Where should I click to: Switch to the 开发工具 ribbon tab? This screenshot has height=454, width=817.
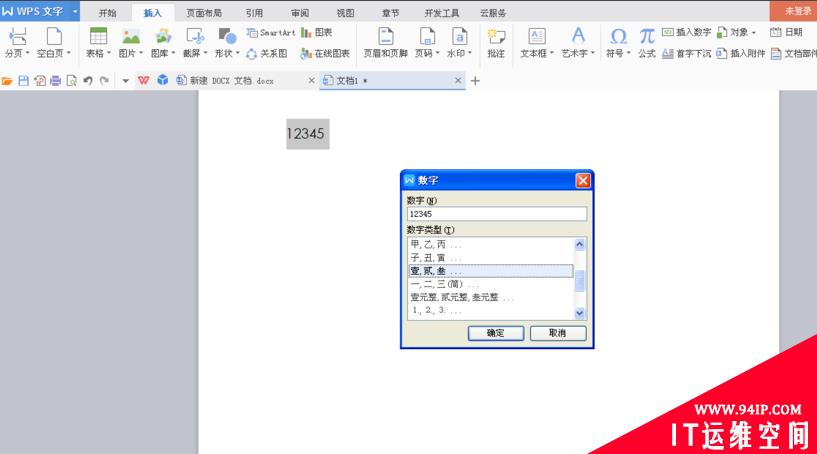tap(442, 13)
